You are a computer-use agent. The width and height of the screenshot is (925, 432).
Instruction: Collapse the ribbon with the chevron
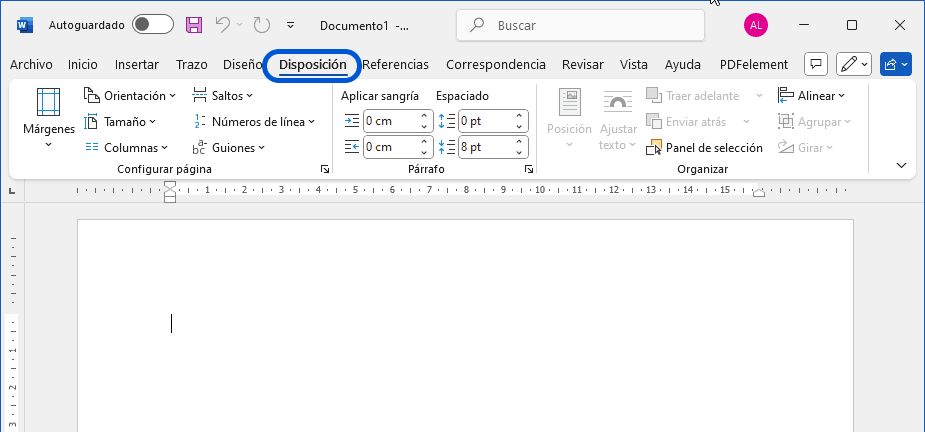tap(901, 165)
